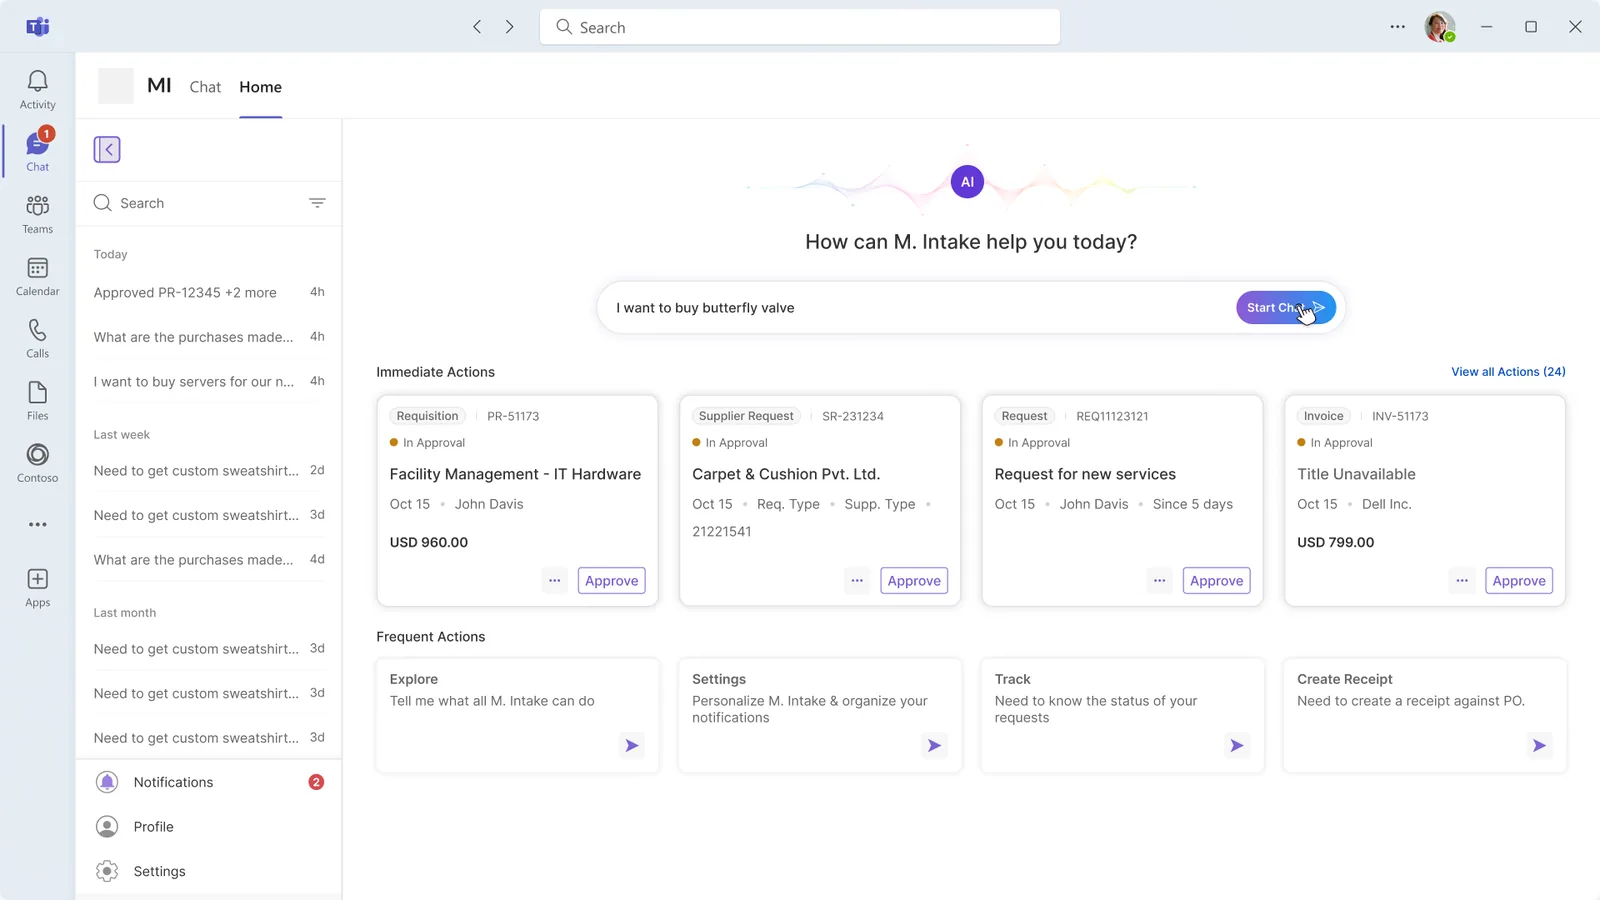
Task: Open more options on Request for new services card
Action: click(1159, 581)
